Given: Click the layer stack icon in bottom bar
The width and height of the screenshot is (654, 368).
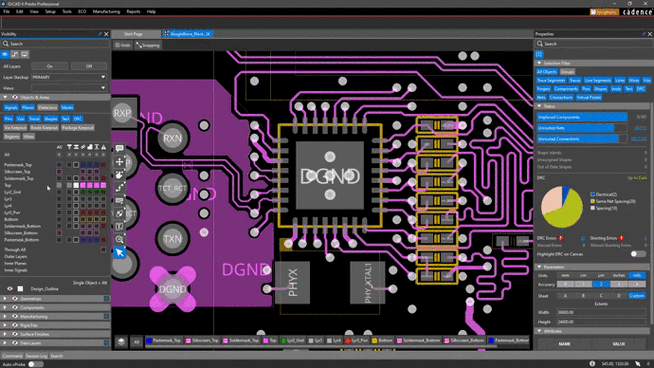Looking at the screenshot, I should tap(121, 341).
